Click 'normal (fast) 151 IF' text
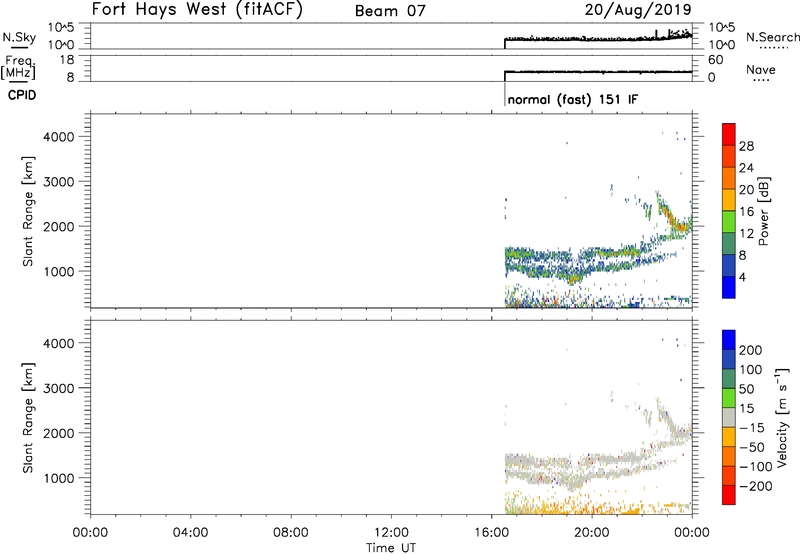 tap(572, 99)
